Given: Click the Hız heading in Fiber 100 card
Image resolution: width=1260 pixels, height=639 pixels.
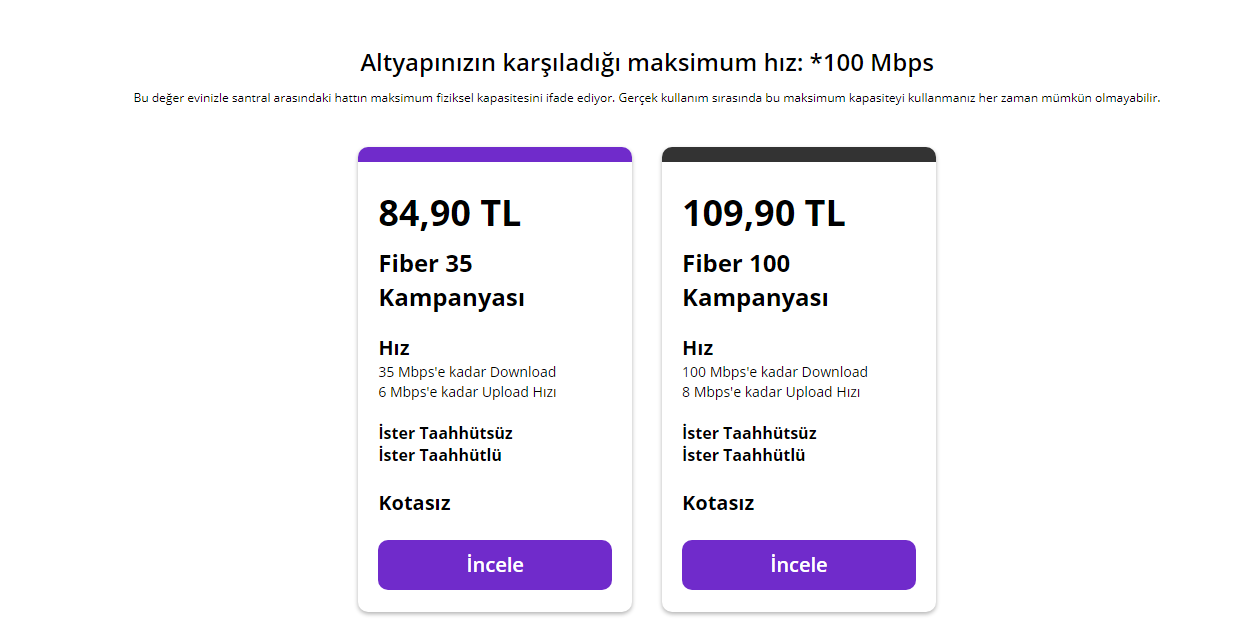Looking at the screenshot, I should point(698,348).
